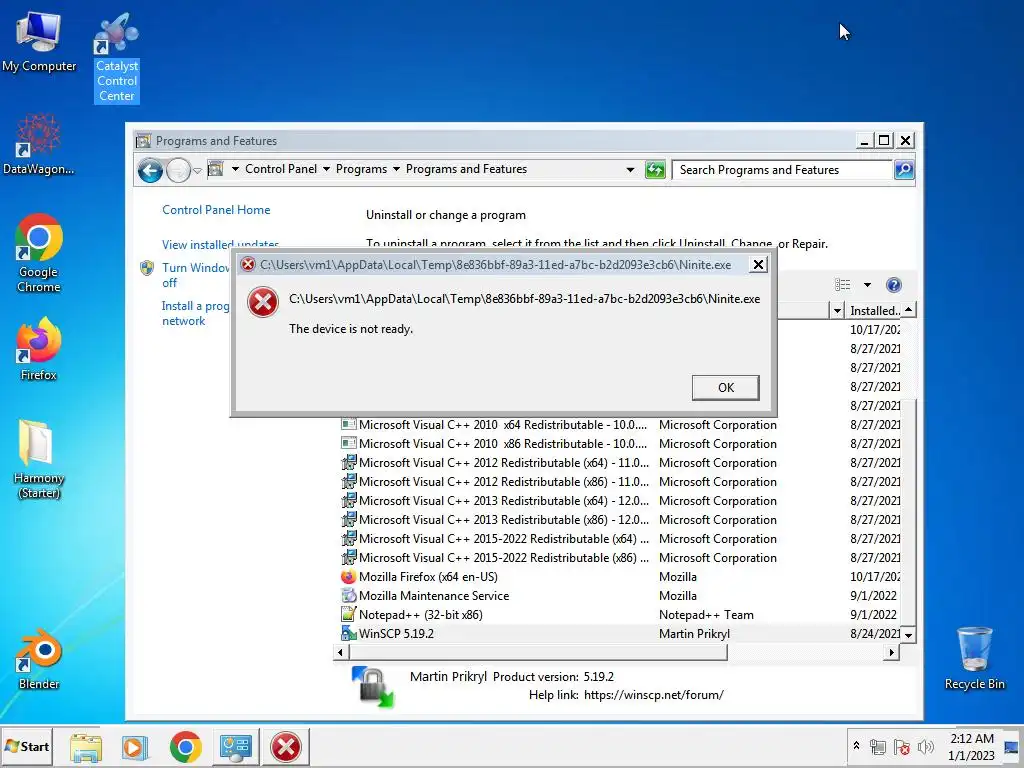
Task: Open Harmony (Starter) folder on desktop
Action: 39,460
